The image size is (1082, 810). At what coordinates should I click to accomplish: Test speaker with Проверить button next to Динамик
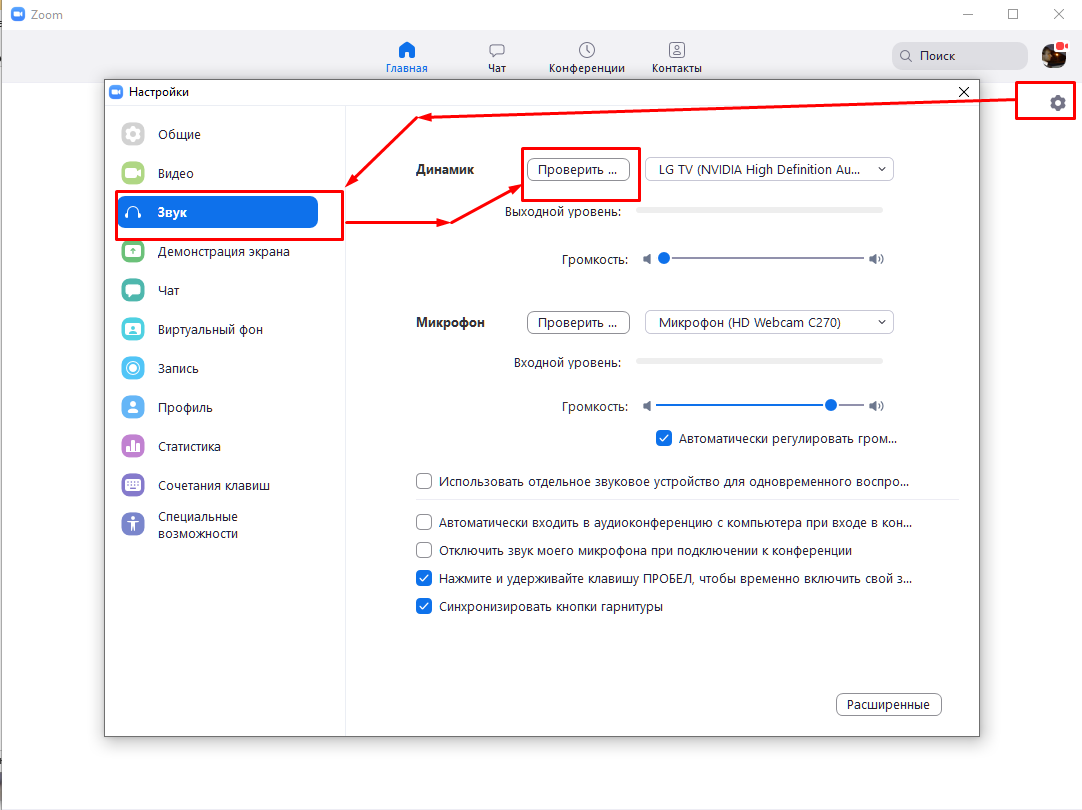[x=578, y=170]
